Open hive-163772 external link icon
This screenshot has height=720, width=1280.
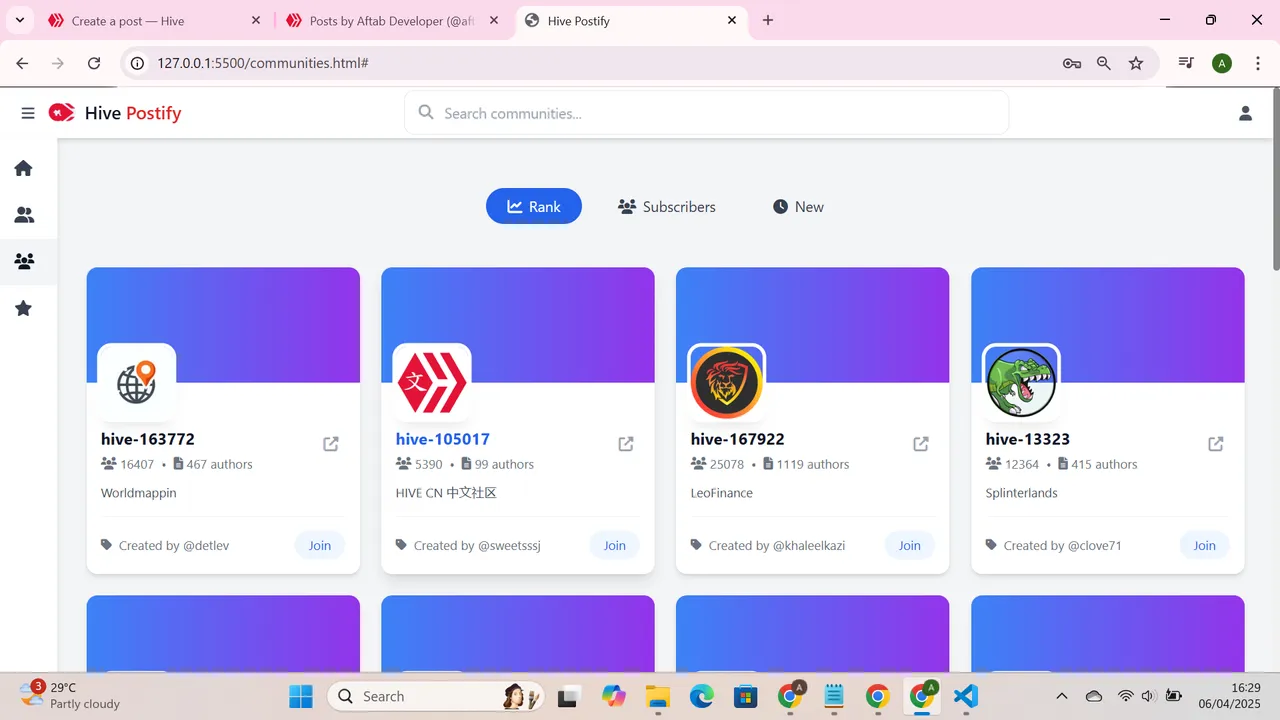coord(331,444)
